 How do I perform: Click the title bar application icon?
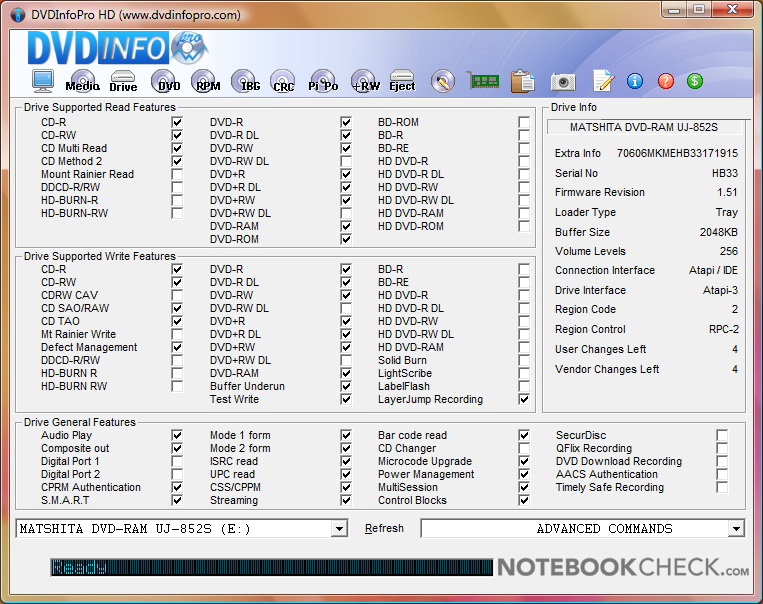click(x=18, y=15)
